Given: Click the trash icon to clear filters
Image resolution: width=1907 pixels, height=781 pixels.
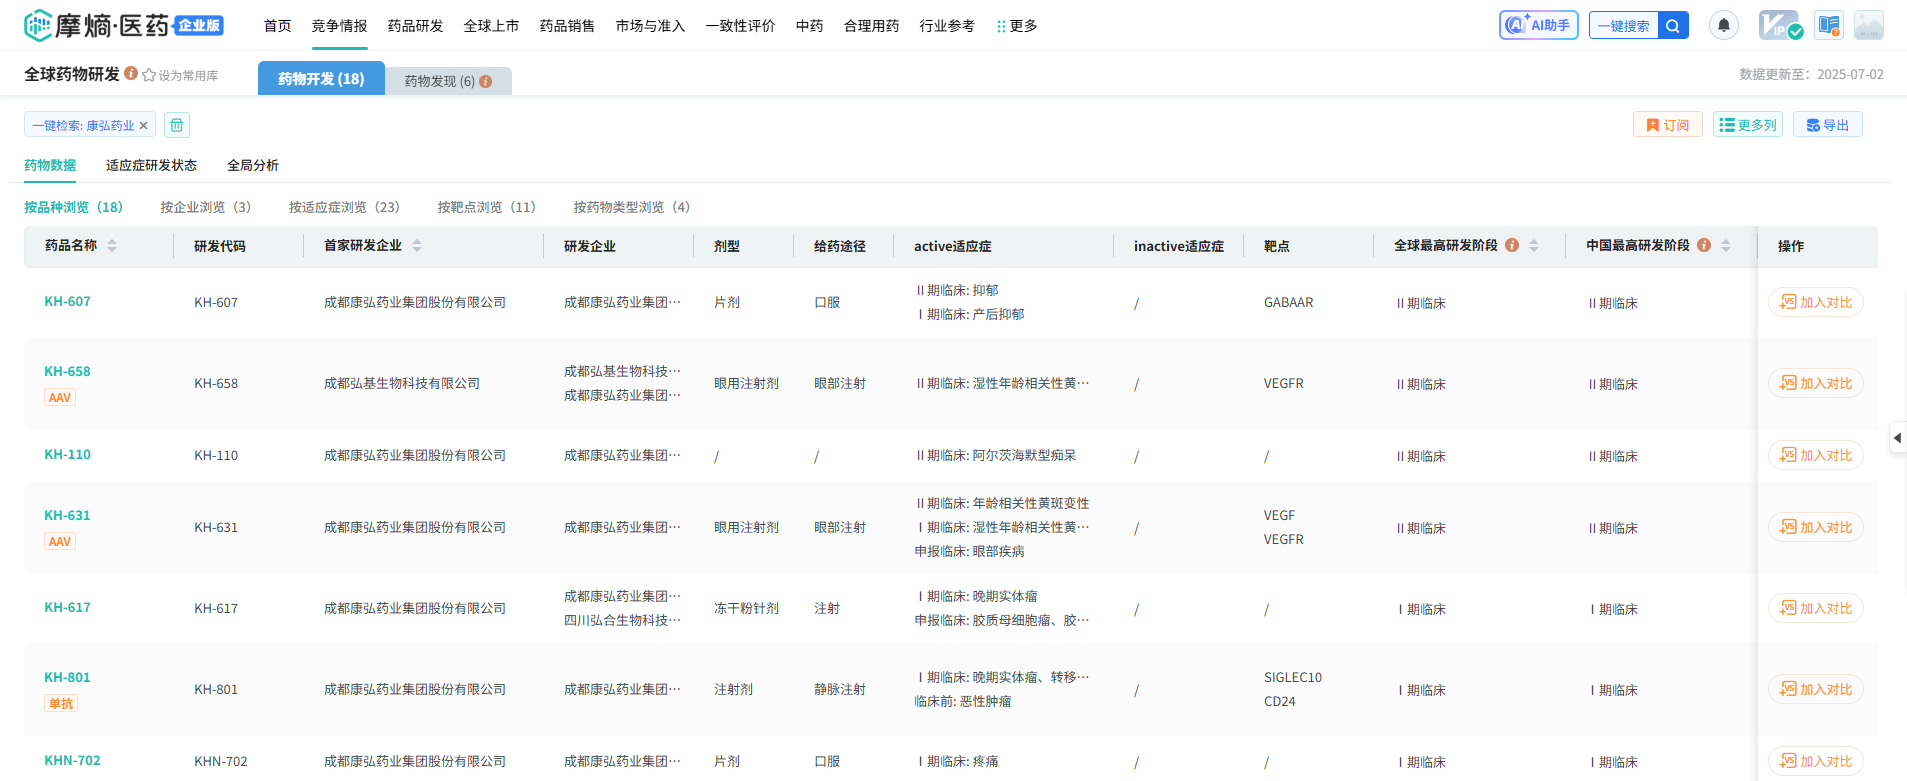Looking at the screenshot, I should click(177, 125).
